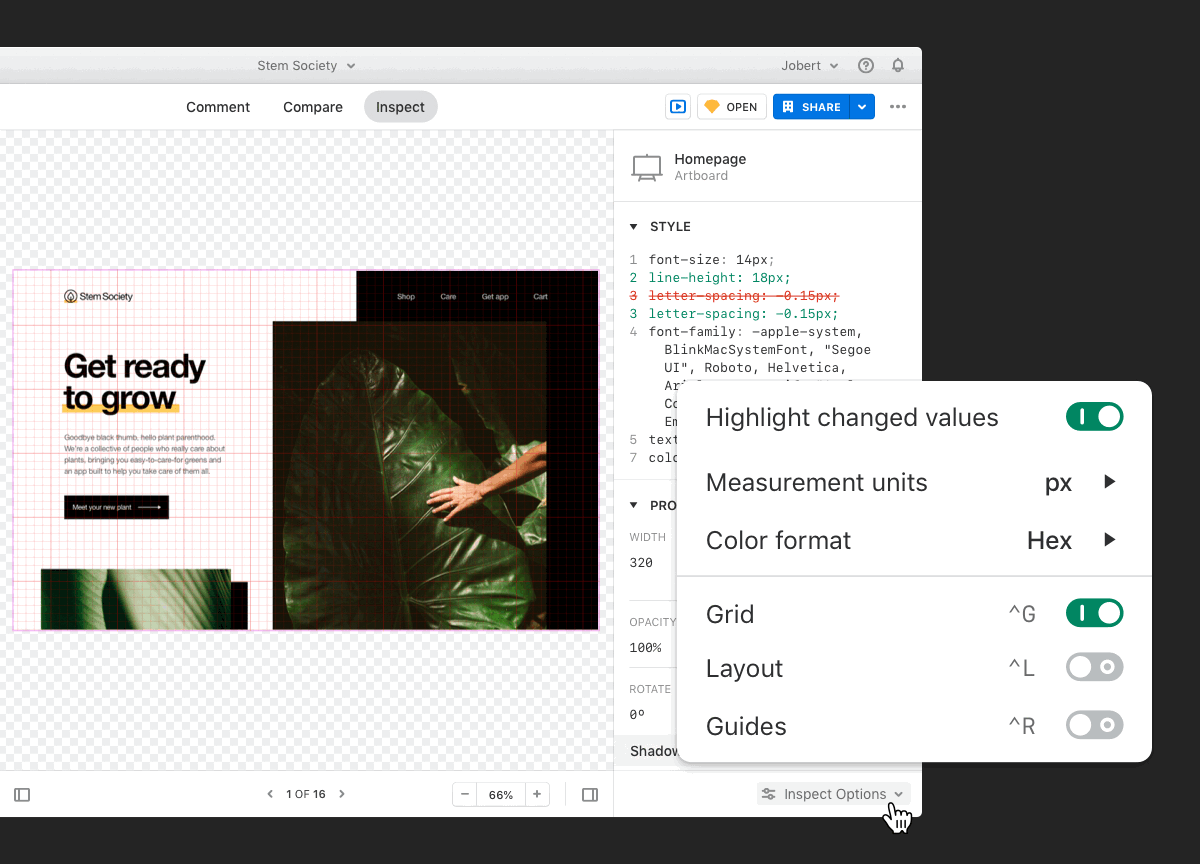This screenshot has width=1200, height=864.
Task: Open Stem Society workspace dropdown
Action: pyautogui.click(x=306, y=66)
